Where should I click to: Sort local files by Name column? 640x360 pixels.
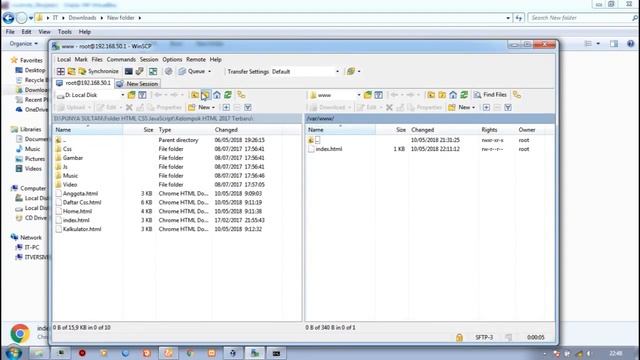point(88,130)
